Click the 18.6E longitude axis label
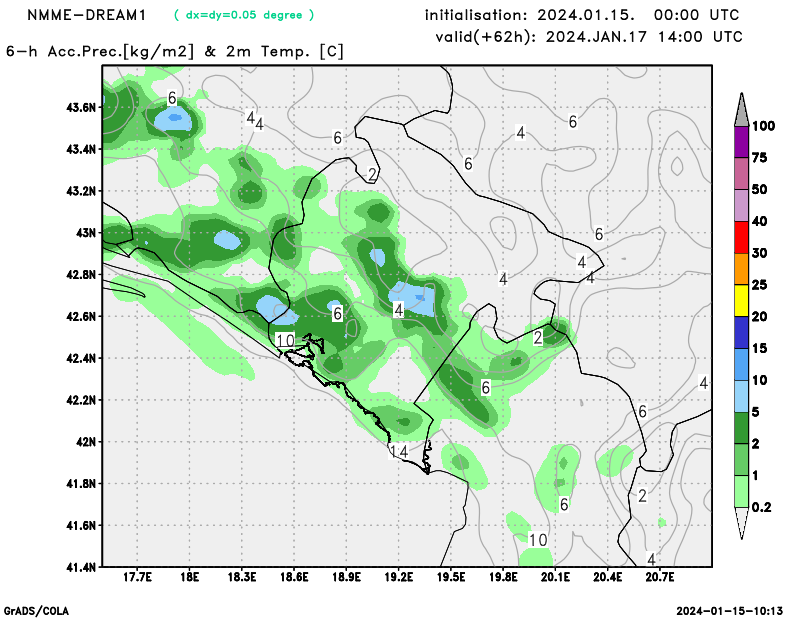Image resolution: width=800 pixels, height=618 pixels. coord(294,577)
